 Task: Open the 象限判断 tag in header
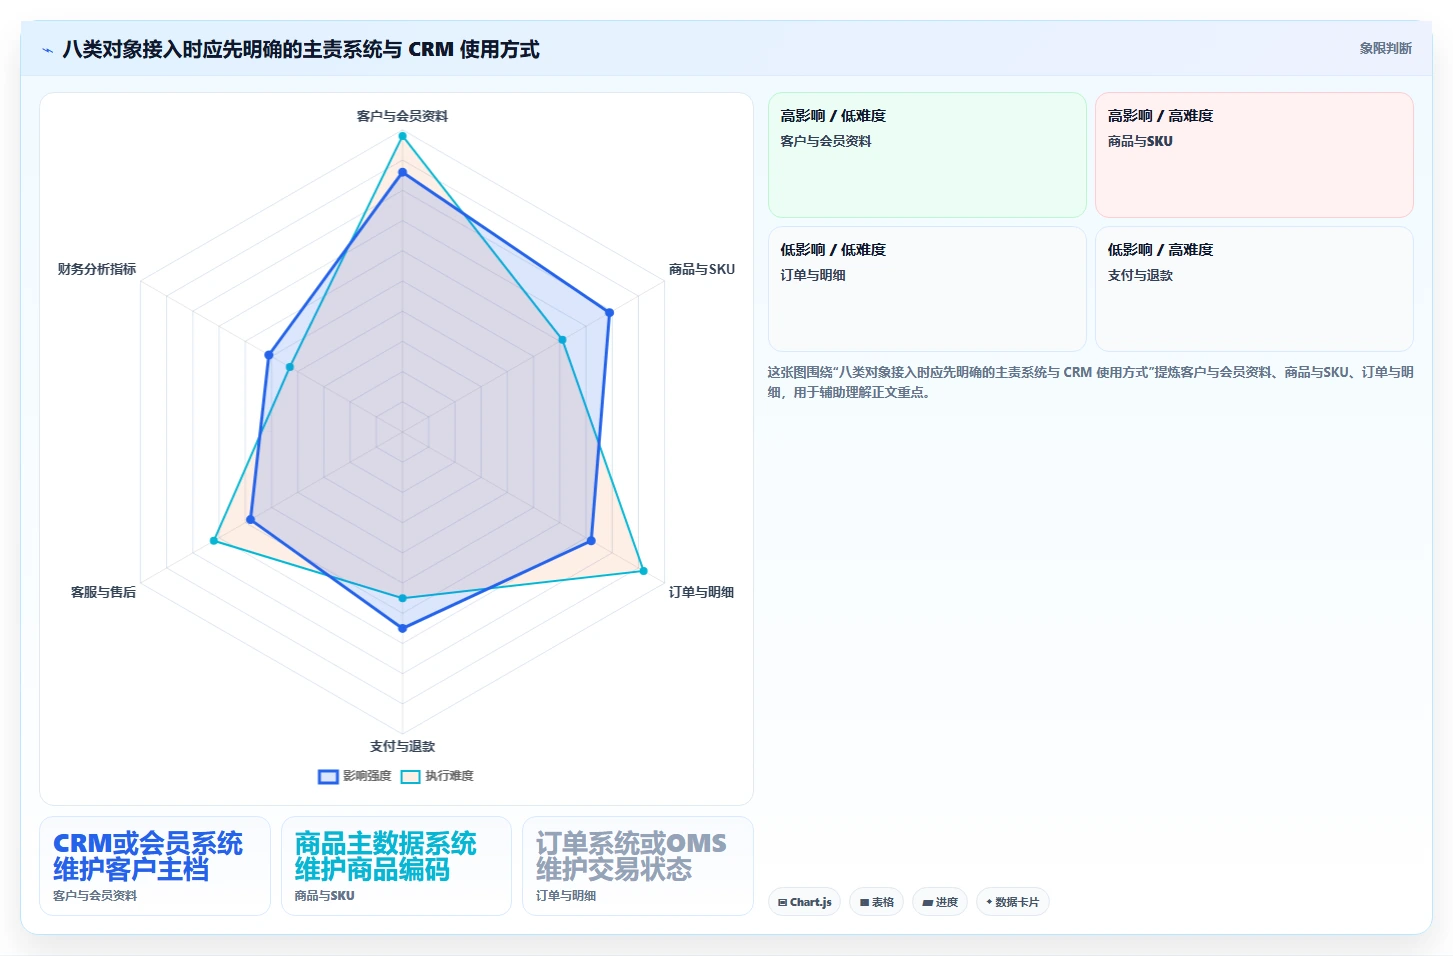coord(1385,48)
